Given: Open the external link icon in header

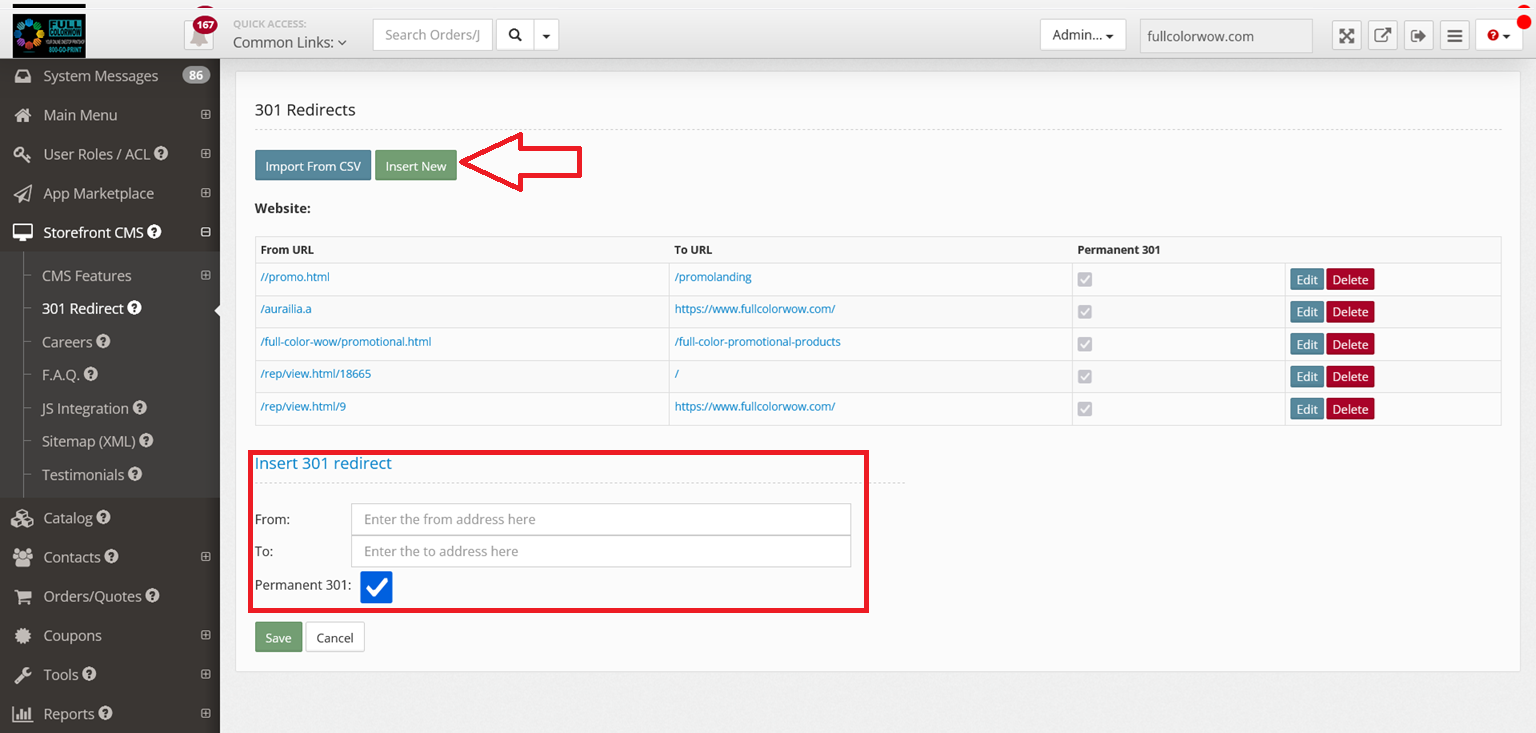Looking at the screenshot, I should click(1382, 36).
